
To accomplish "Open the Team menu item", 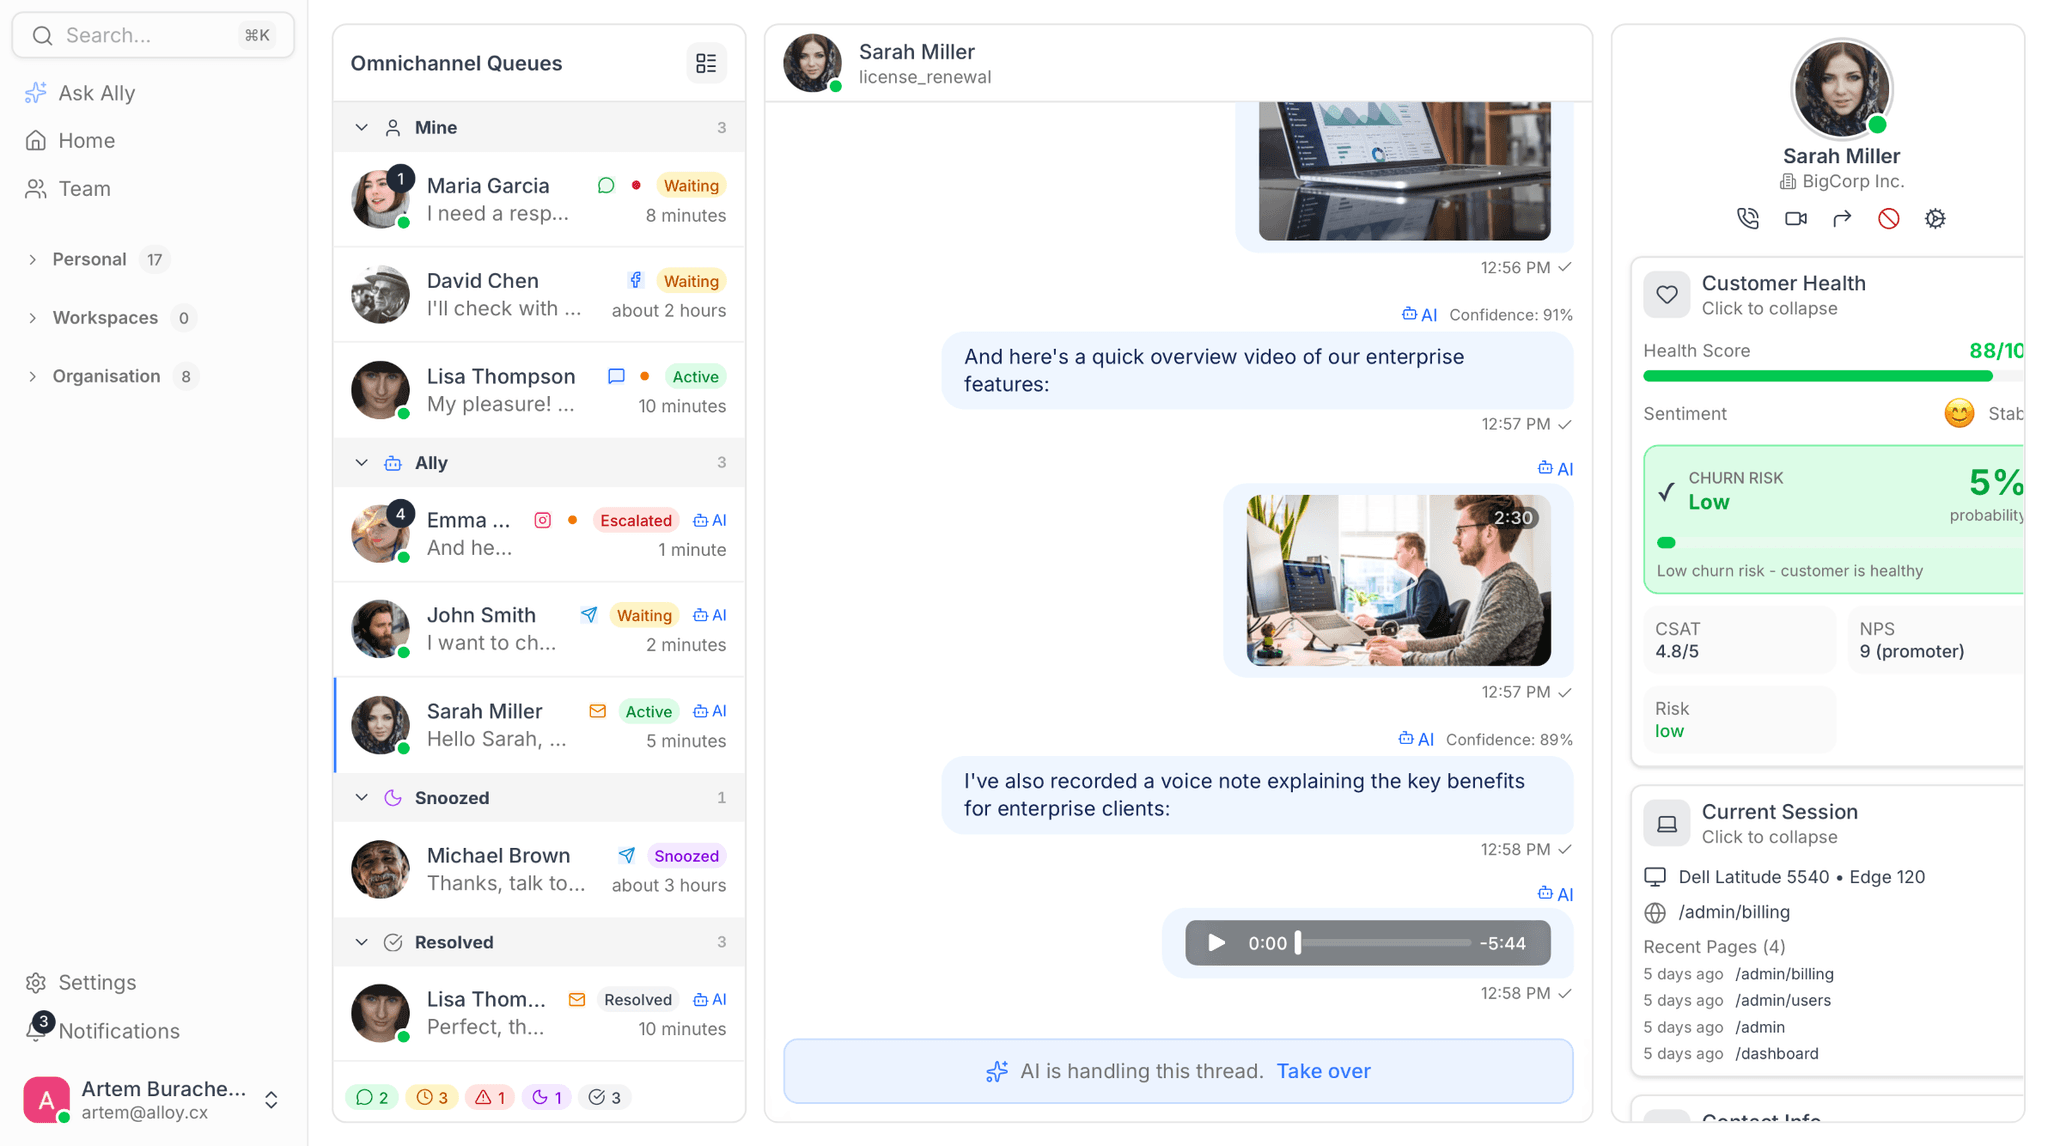I will 84,189.
